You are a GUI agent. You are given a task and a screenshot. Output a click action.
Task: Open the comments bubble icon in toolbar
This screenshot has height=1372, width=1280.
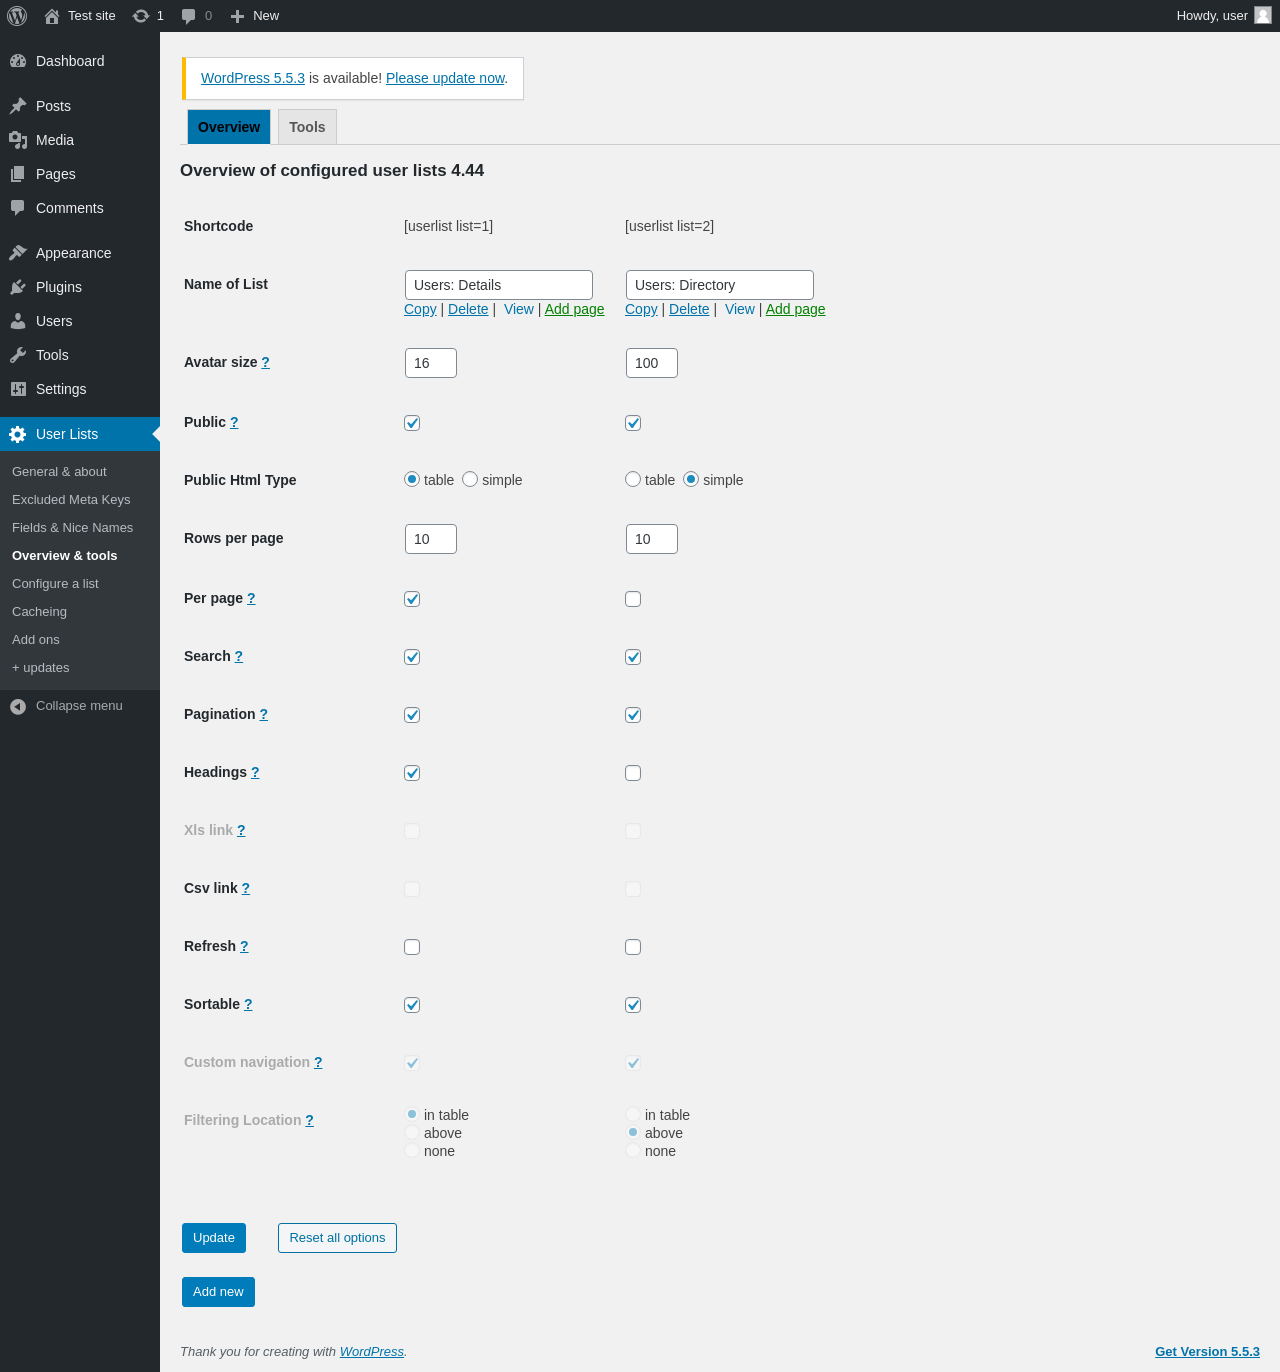click(188, 16)
